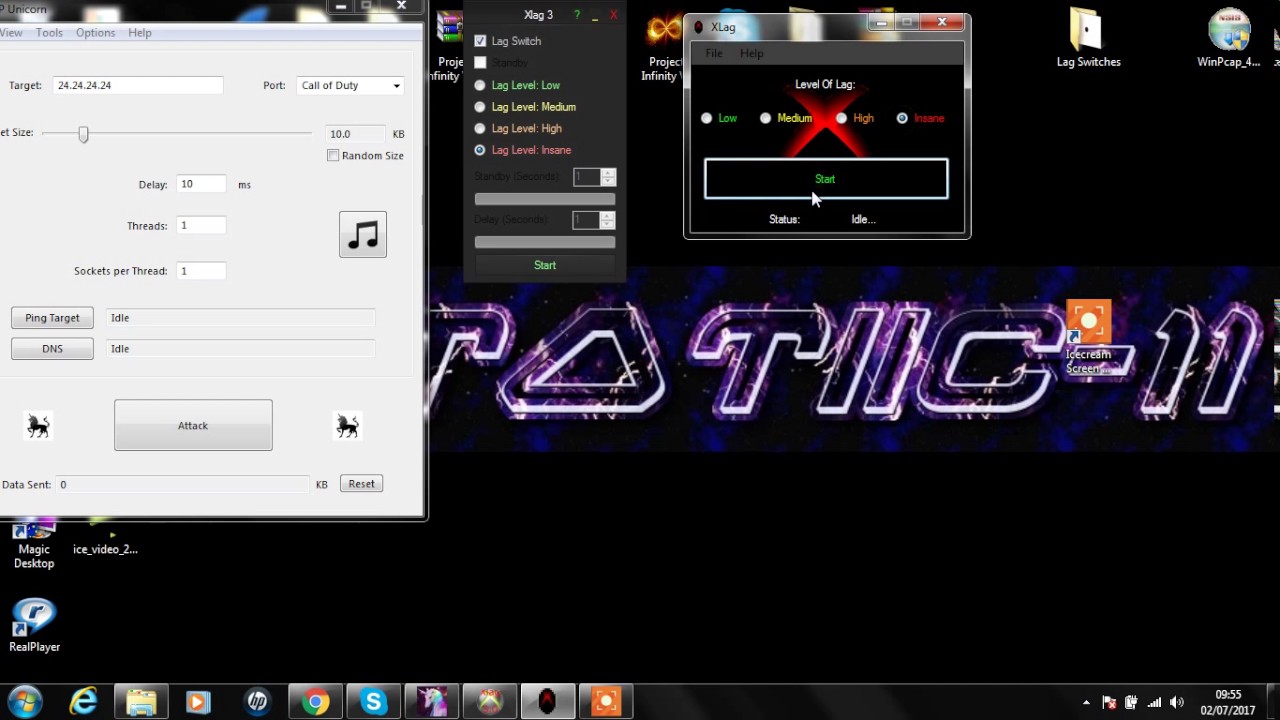Open the ice_video_2 desktop file
Image resolution: width=1280 pixels, height=720 pixels.
click(105, 540)
